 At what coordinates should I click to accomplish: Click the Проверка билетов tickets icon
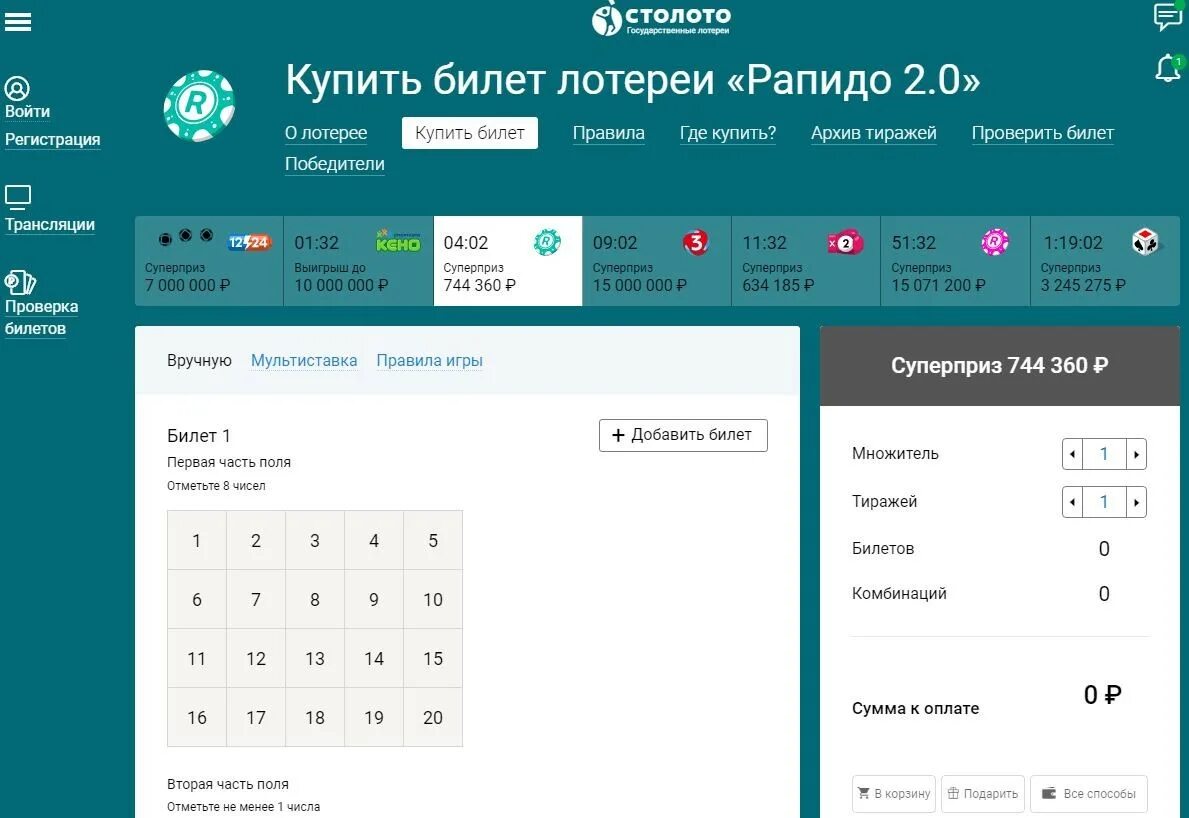point(20,282)
